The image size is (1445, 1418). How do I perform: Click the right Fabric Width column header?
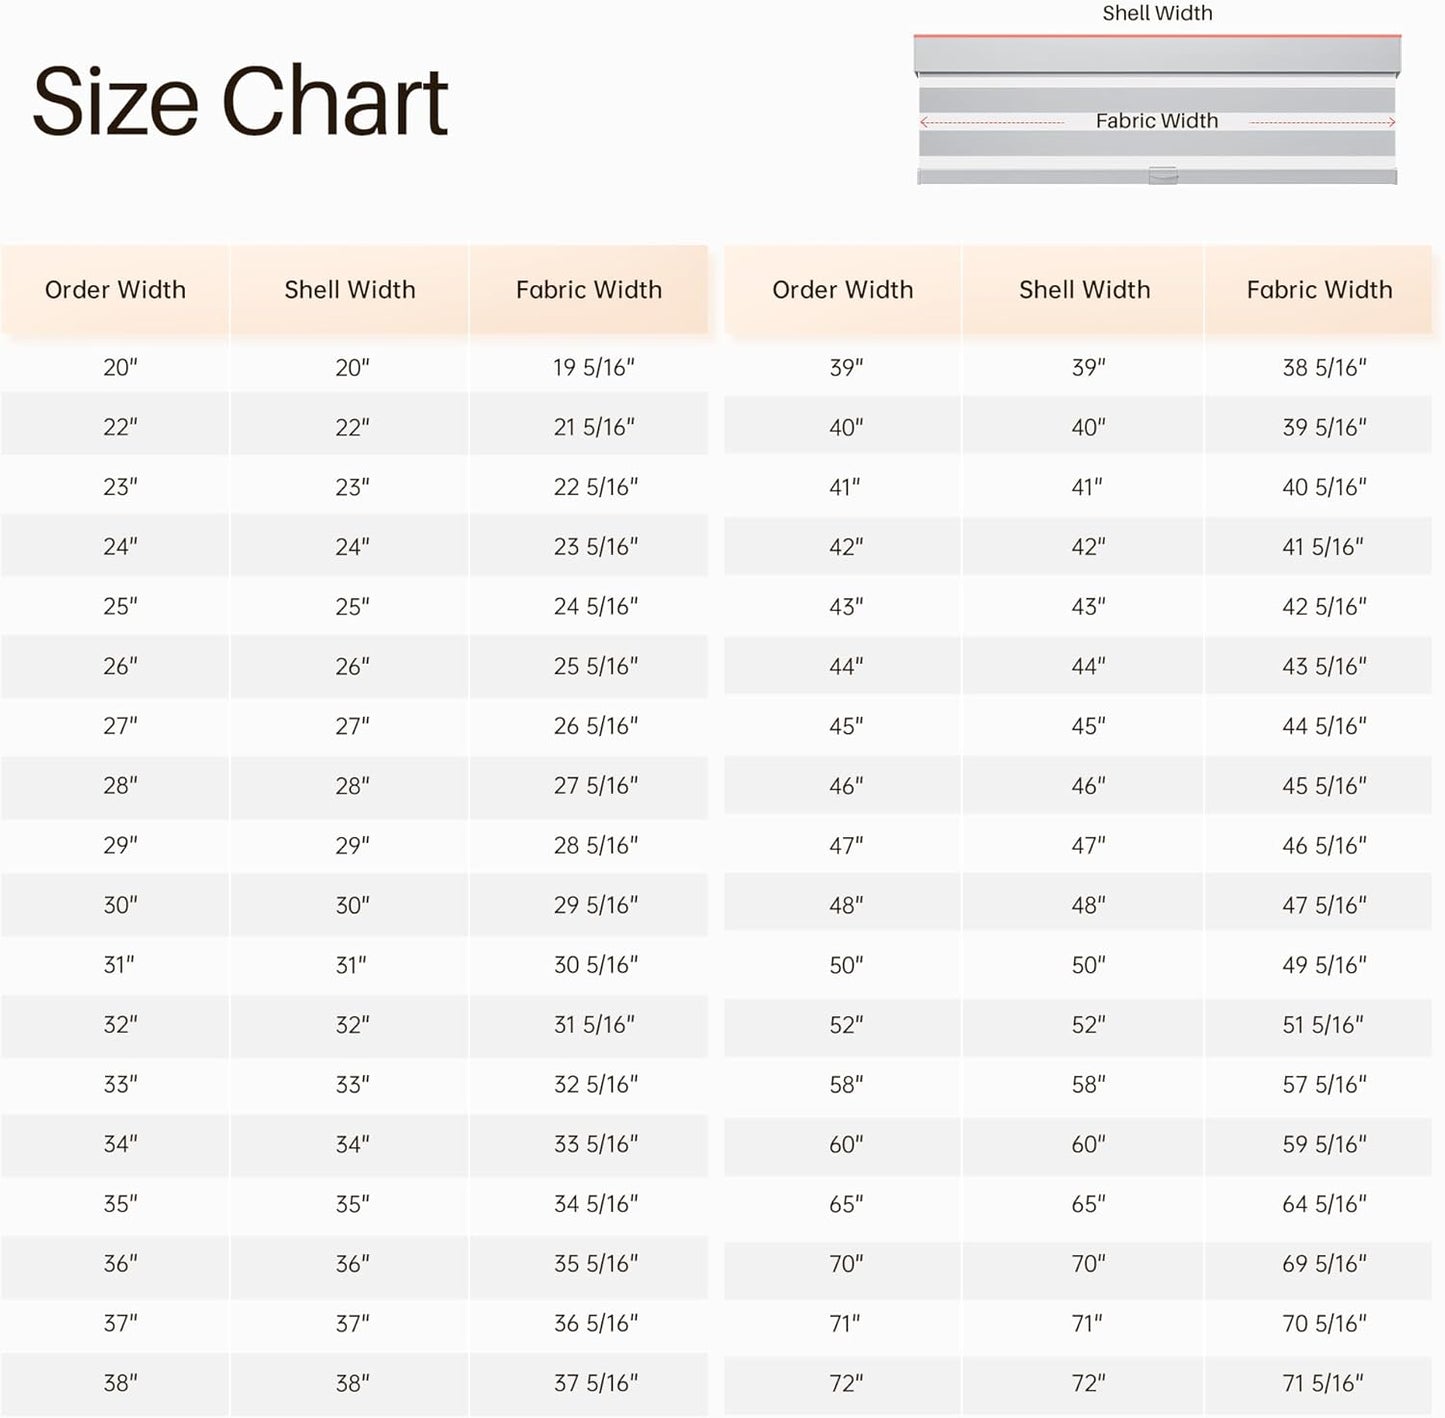(1319, 290)
